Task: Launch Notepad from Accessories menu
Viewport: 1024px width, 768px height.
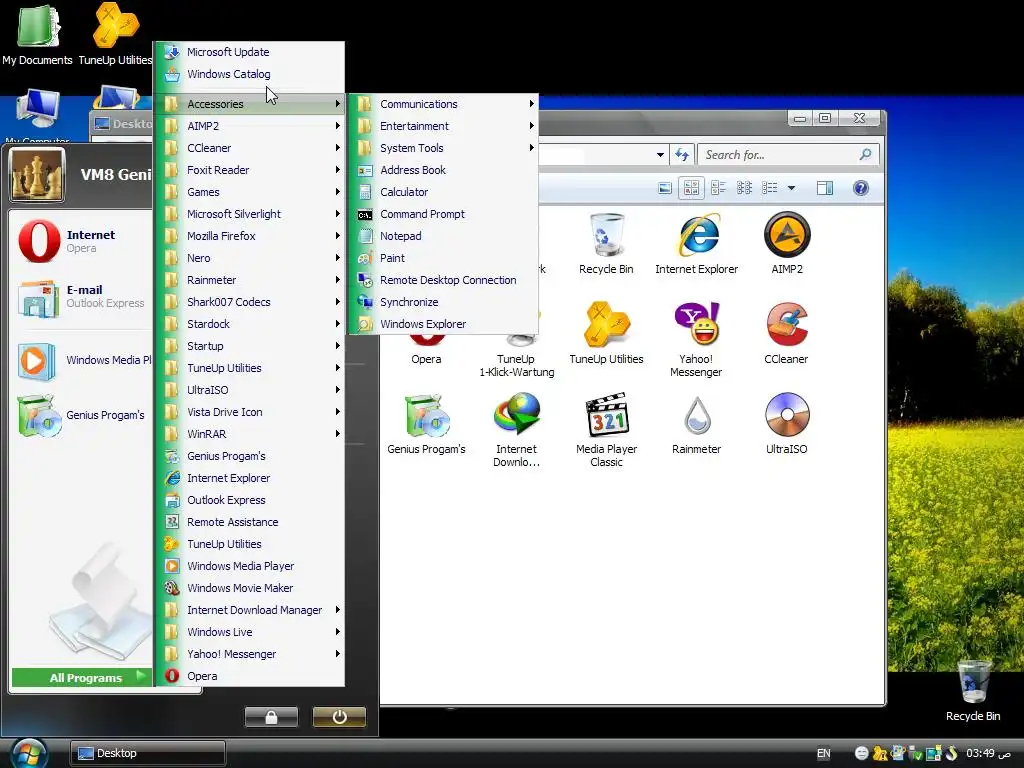Action: tap(446, 236)
